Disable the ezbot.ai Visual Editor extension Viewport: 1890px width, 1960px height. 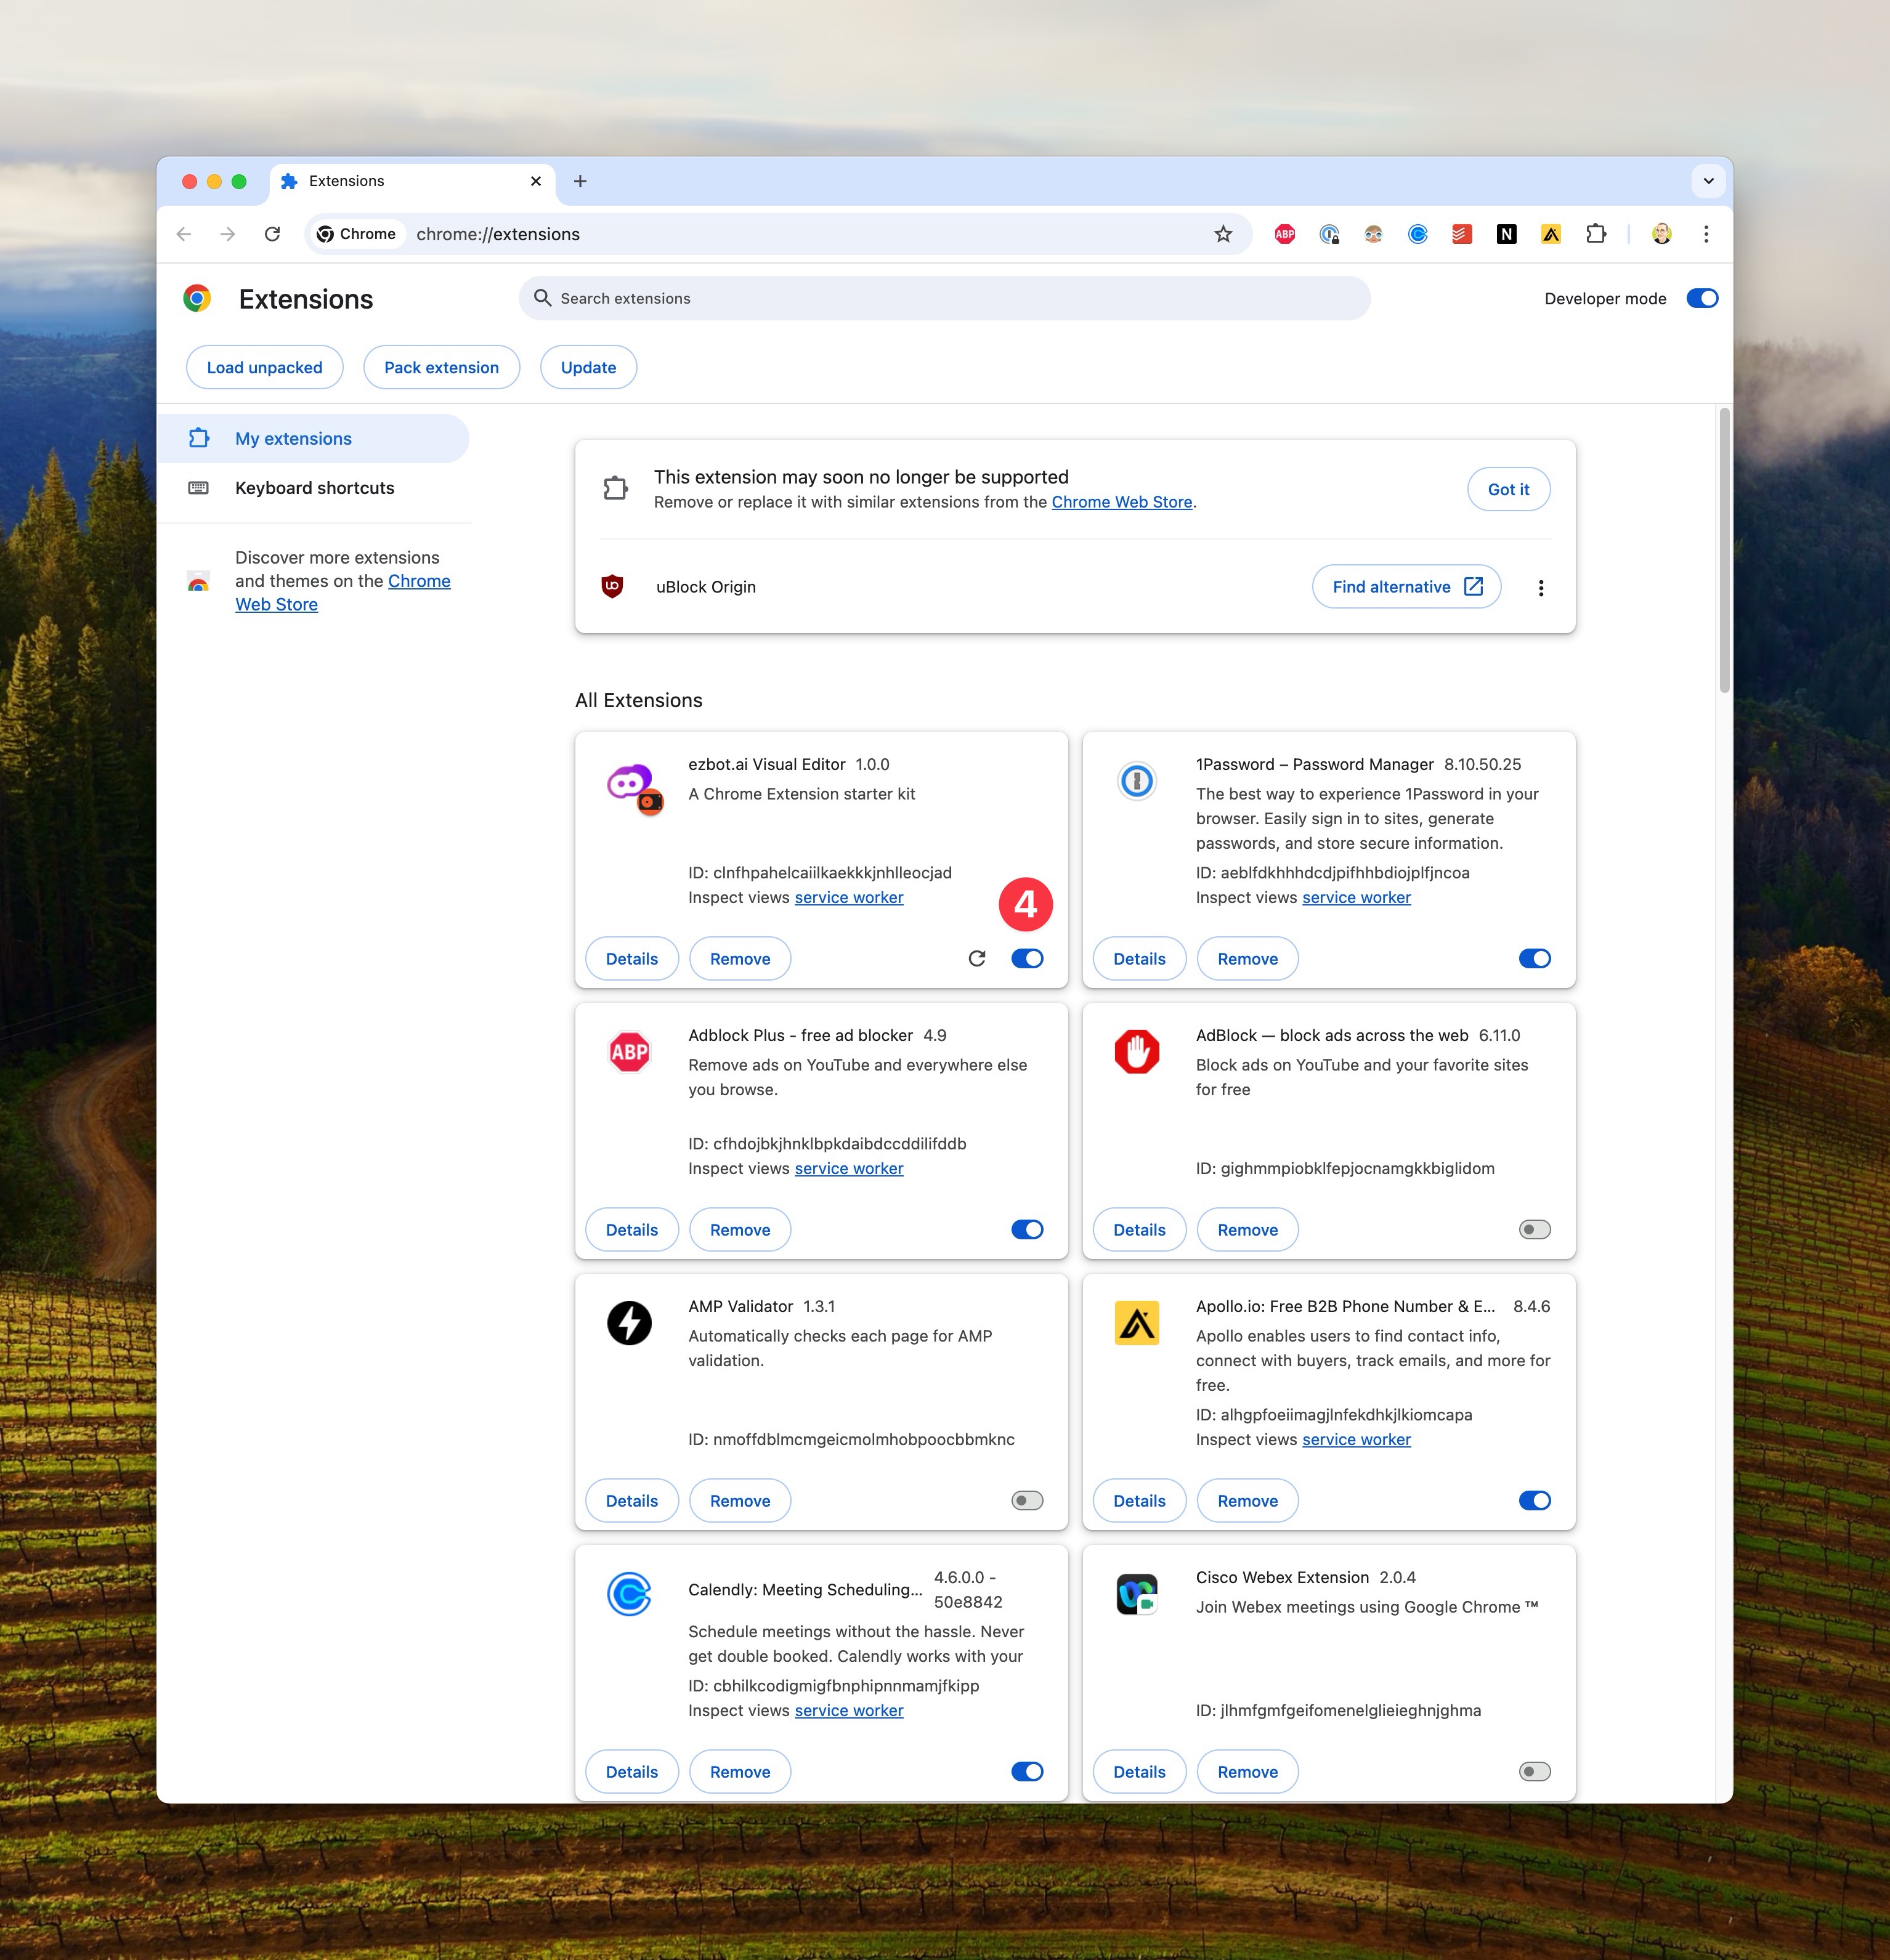(1027, 958)
